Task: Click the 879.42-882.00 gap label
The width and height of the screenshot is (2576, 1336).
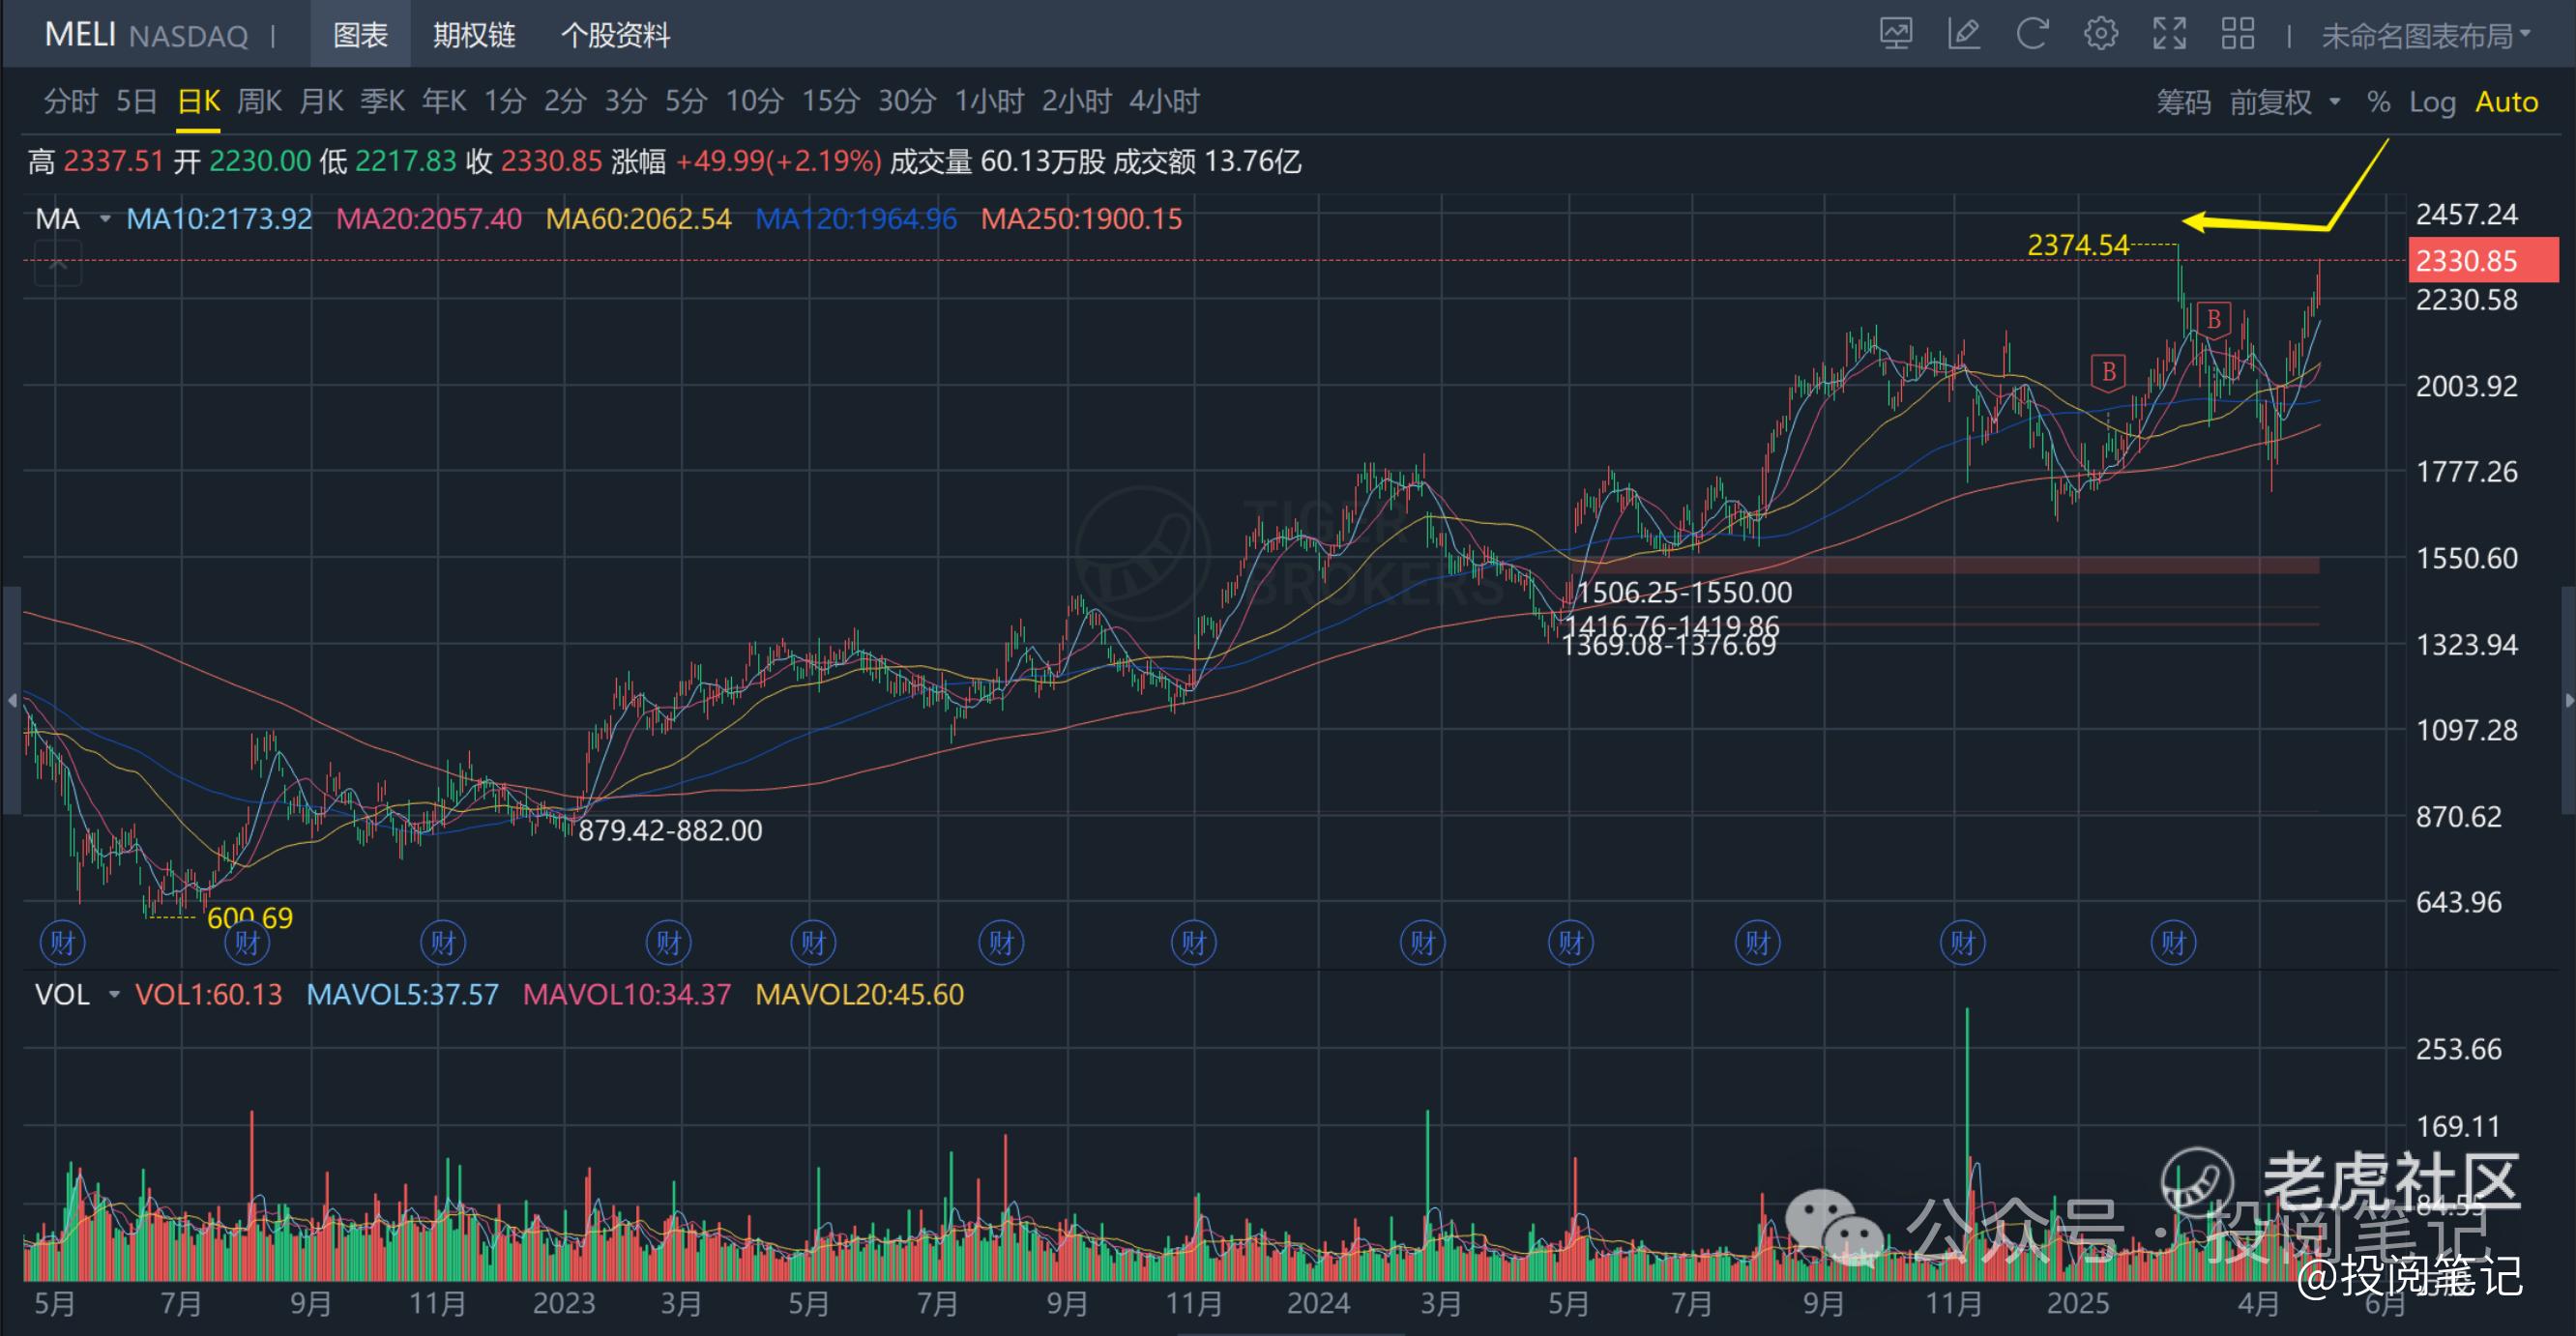Action: (670, 831)
